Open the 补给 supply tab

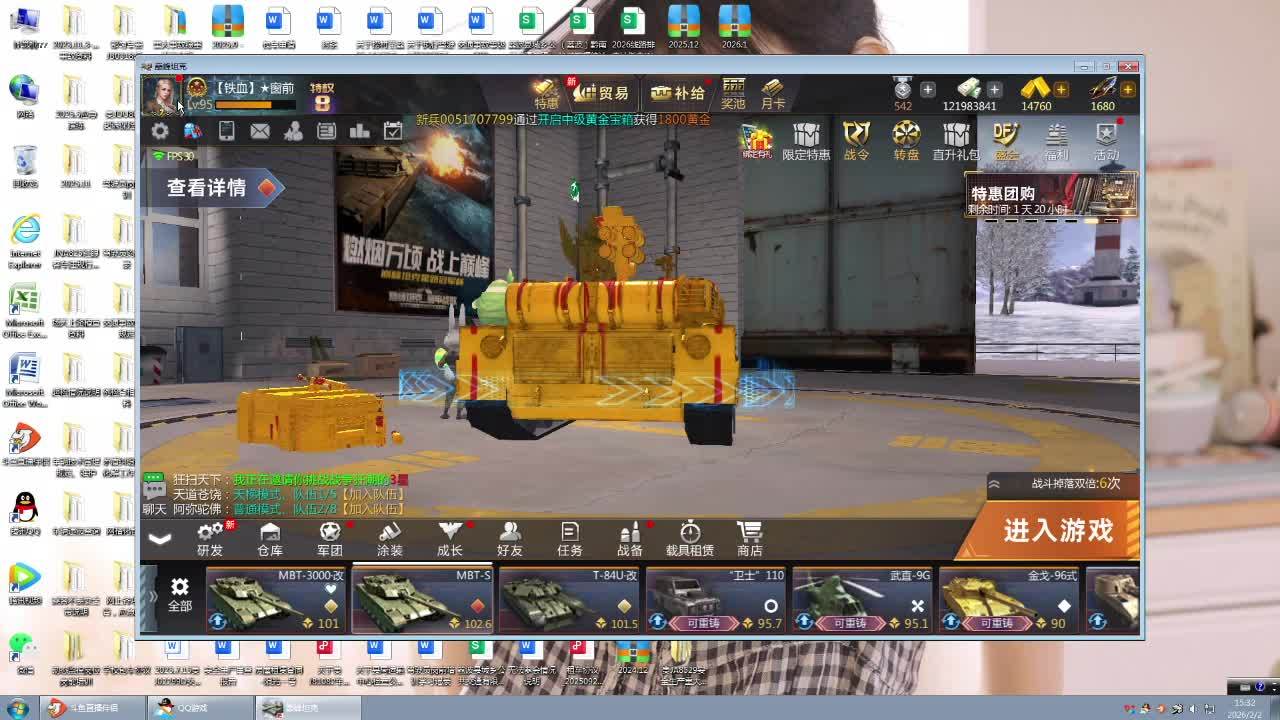pyautogui.click(x=678, y=93)
